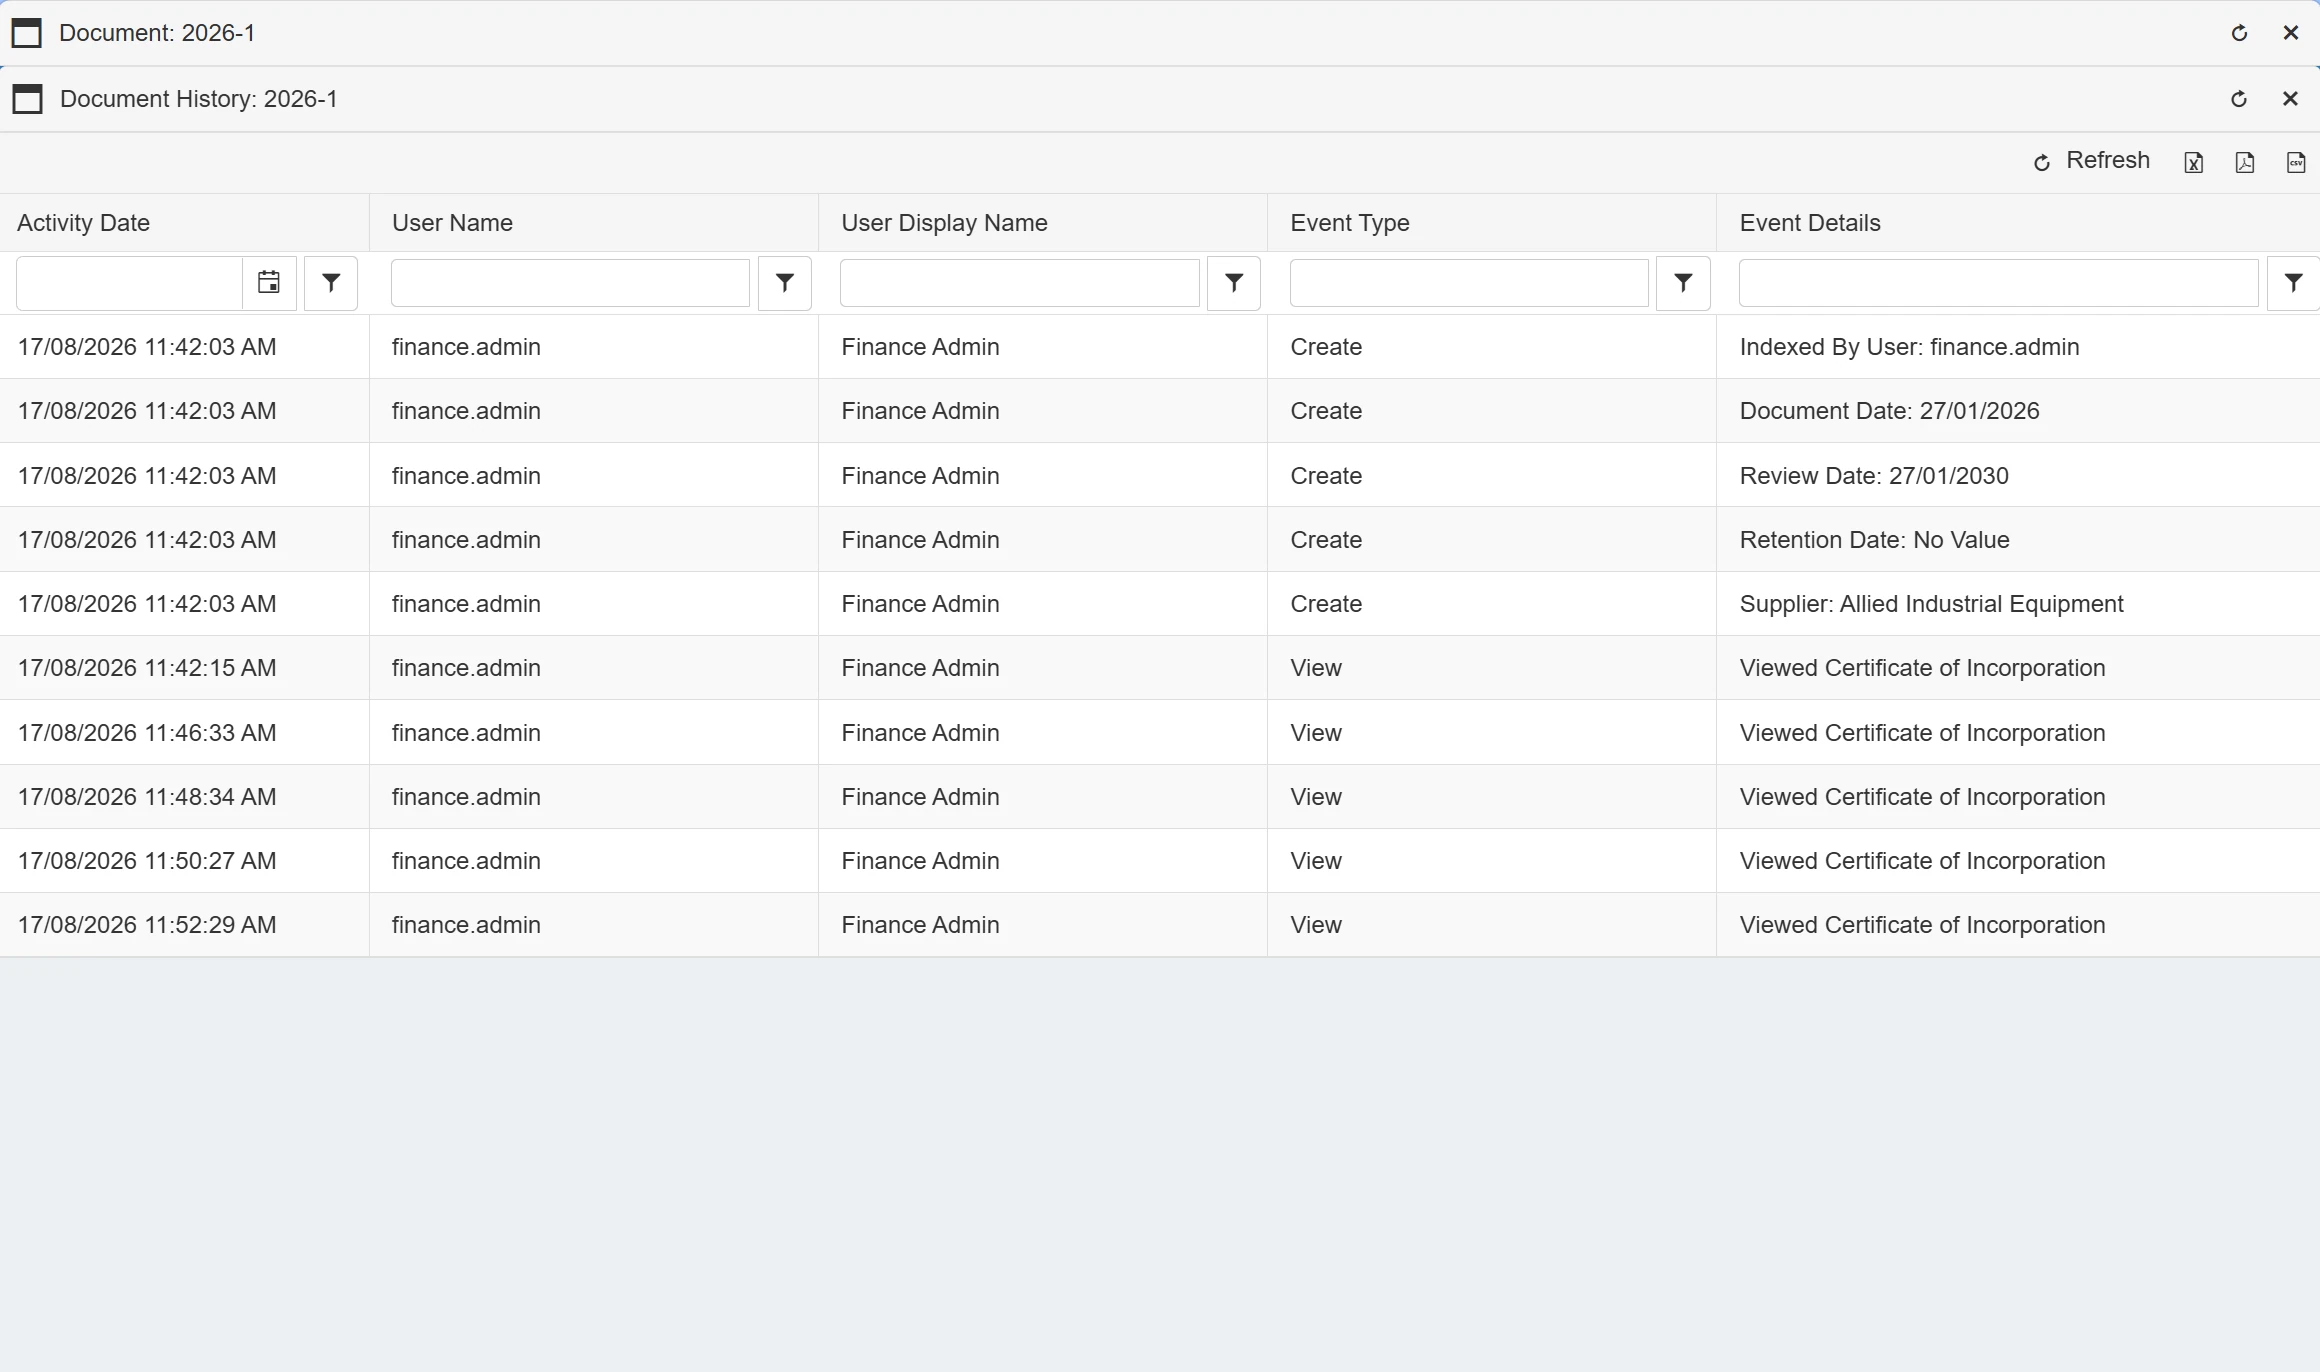2320x1372 pixels.
Task: Click the 17/08/2026 11:46:33 AM date cell
Action: [x=184, y=733]
